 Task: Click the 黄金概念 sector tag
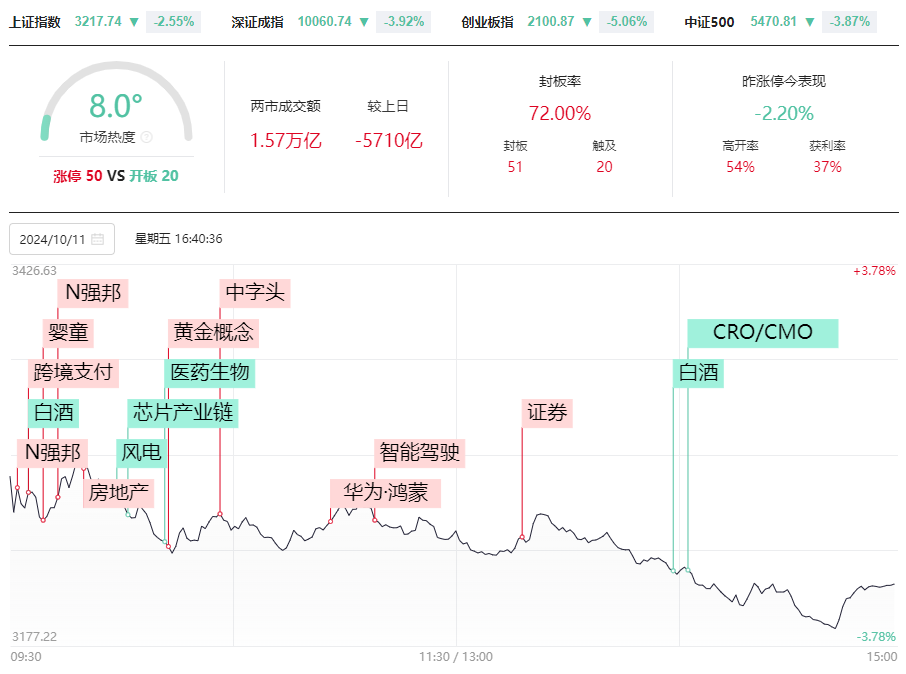click(x=213, y=333)
